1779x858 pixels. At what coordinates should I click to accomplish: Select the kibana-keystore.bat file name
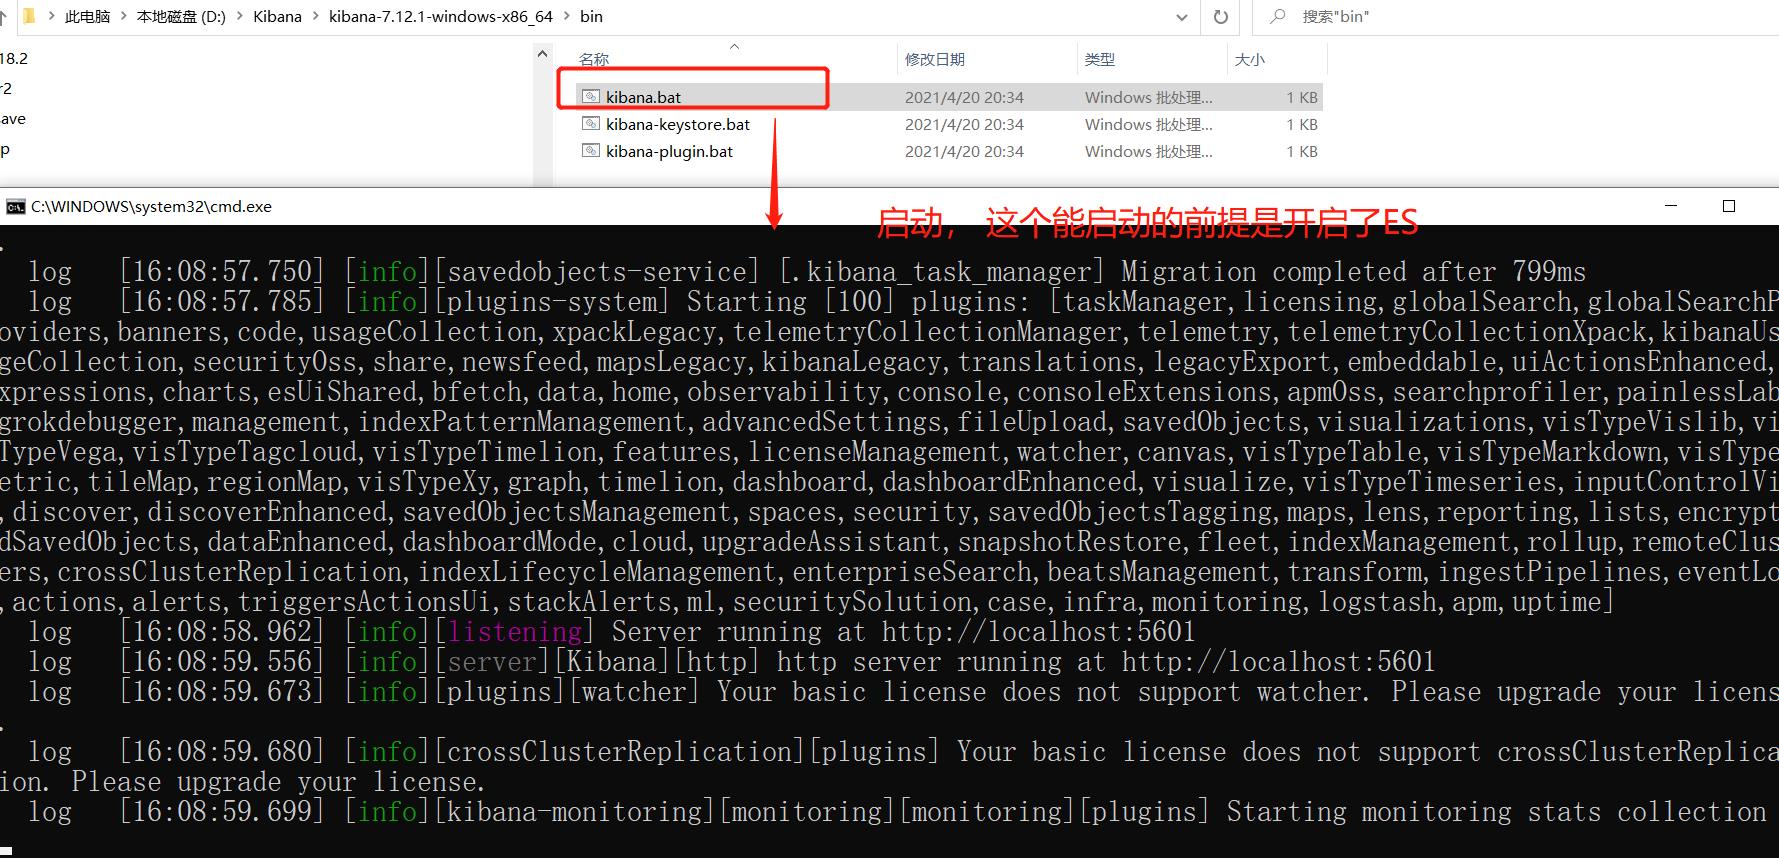[x=678, y=124]
